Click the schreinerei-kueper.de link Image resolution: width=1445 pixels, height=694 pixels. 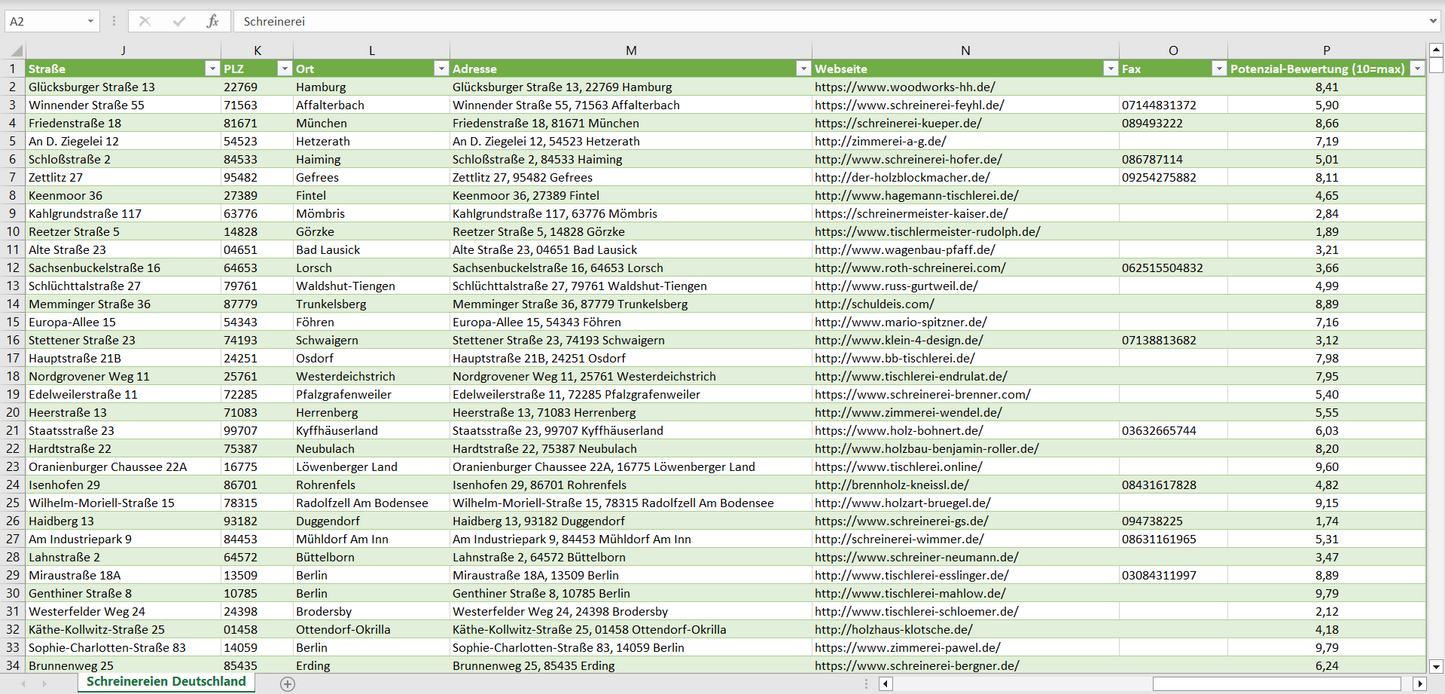(898, 123)
